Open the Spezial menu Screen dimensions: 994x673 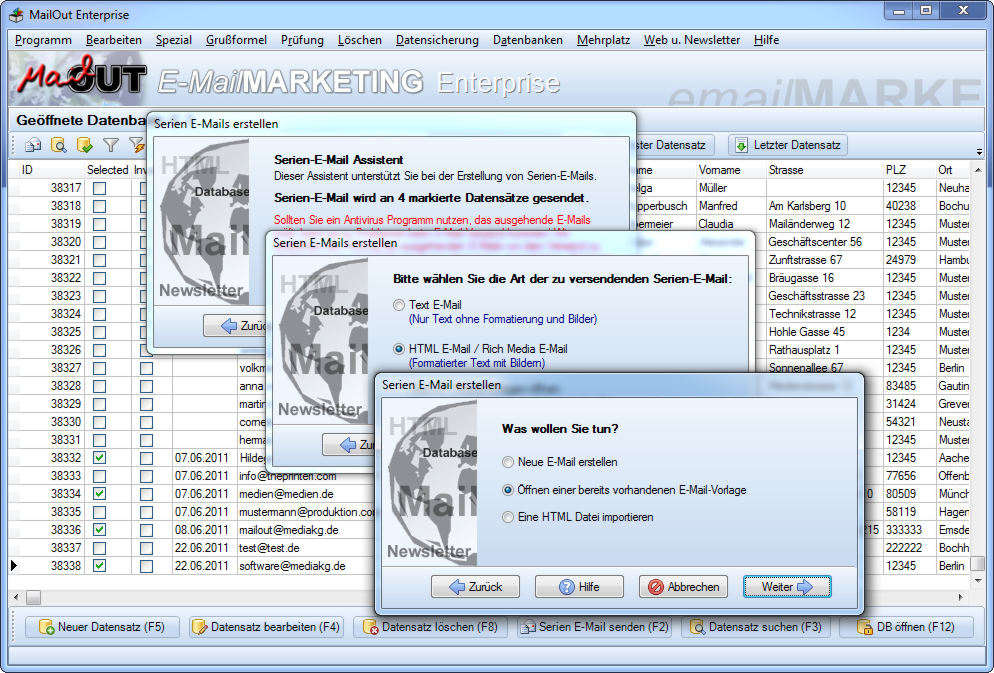(174, 40)
